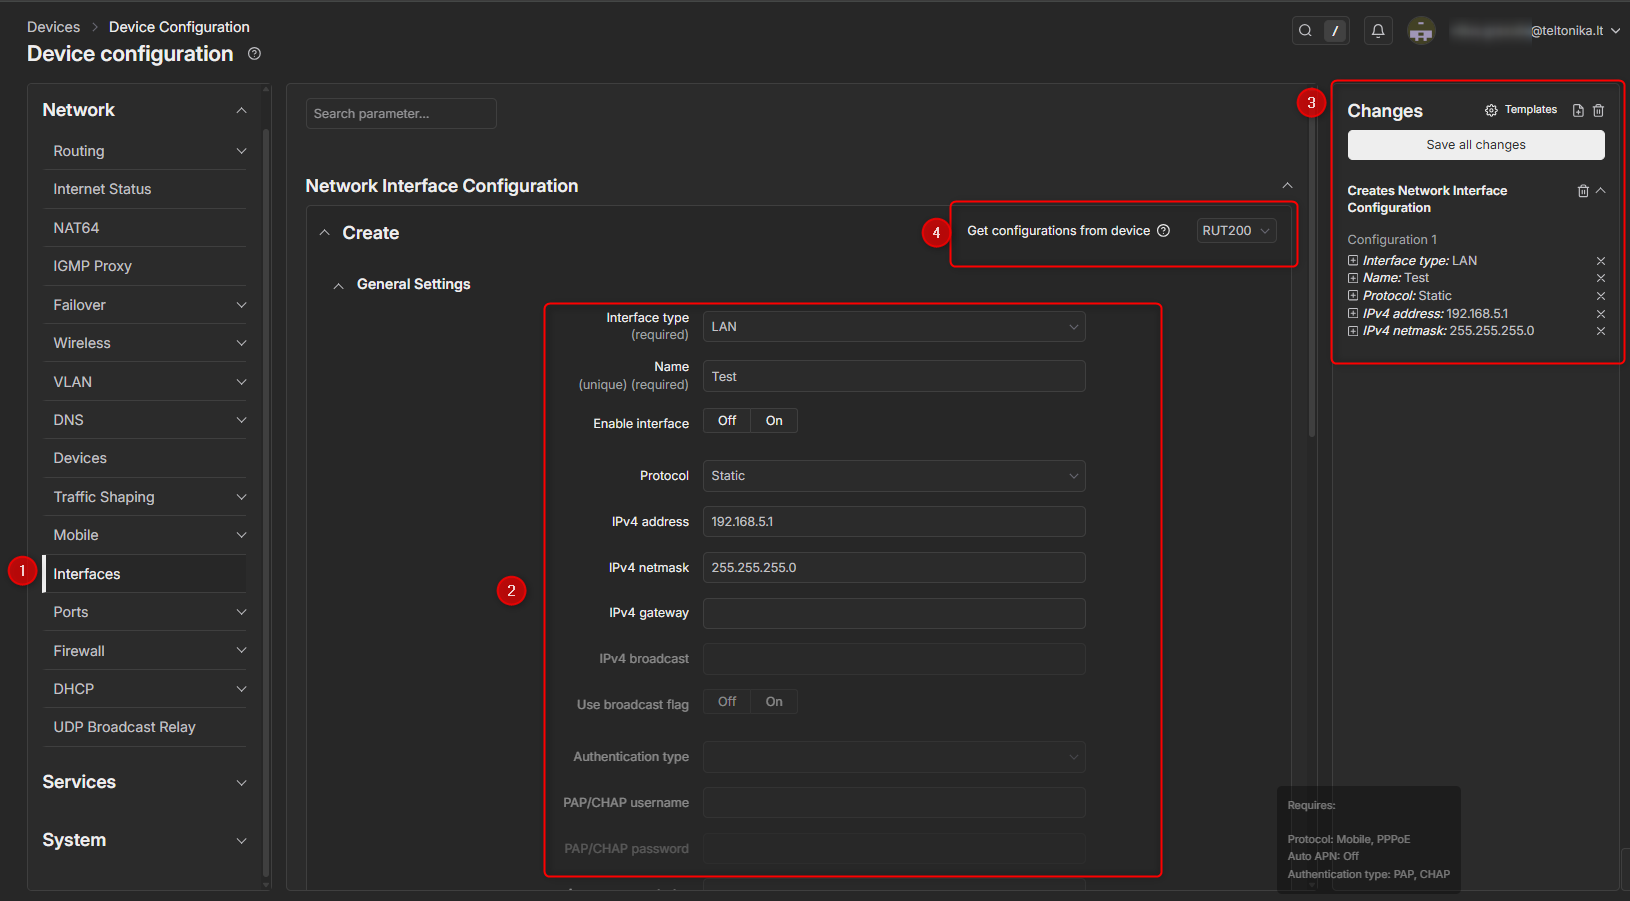Delete the Creates Network Interface Configuration change
The image size is (1630, 901).
1583,191
